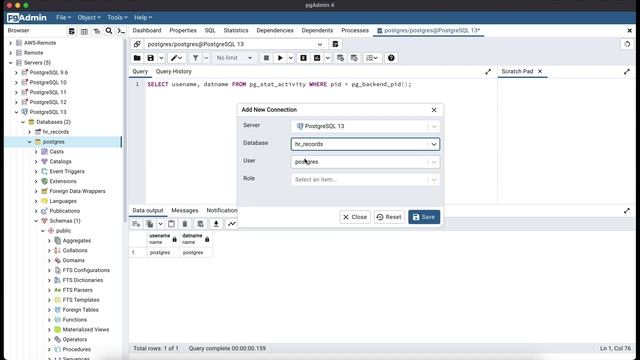The width and height of the screenshot is (640, 360).
Task: Click the Explain Analyze icon
Action: [x=317, y=58]
